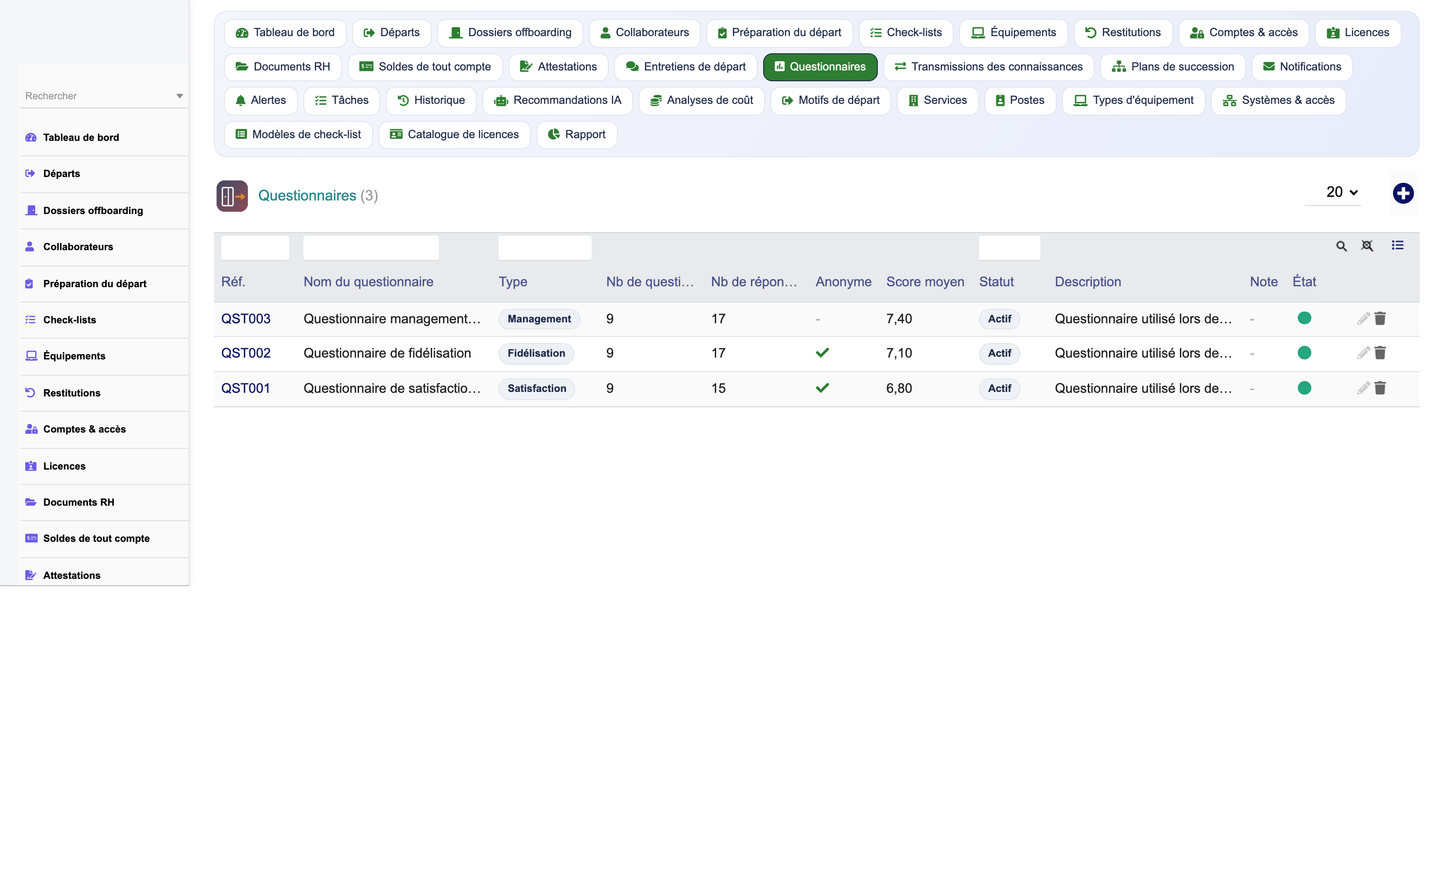Image resolution: width=1445 pixels, height=894 pixels.
Task: Click edit pencil for QST003 row
Action: coord(1363,318)
